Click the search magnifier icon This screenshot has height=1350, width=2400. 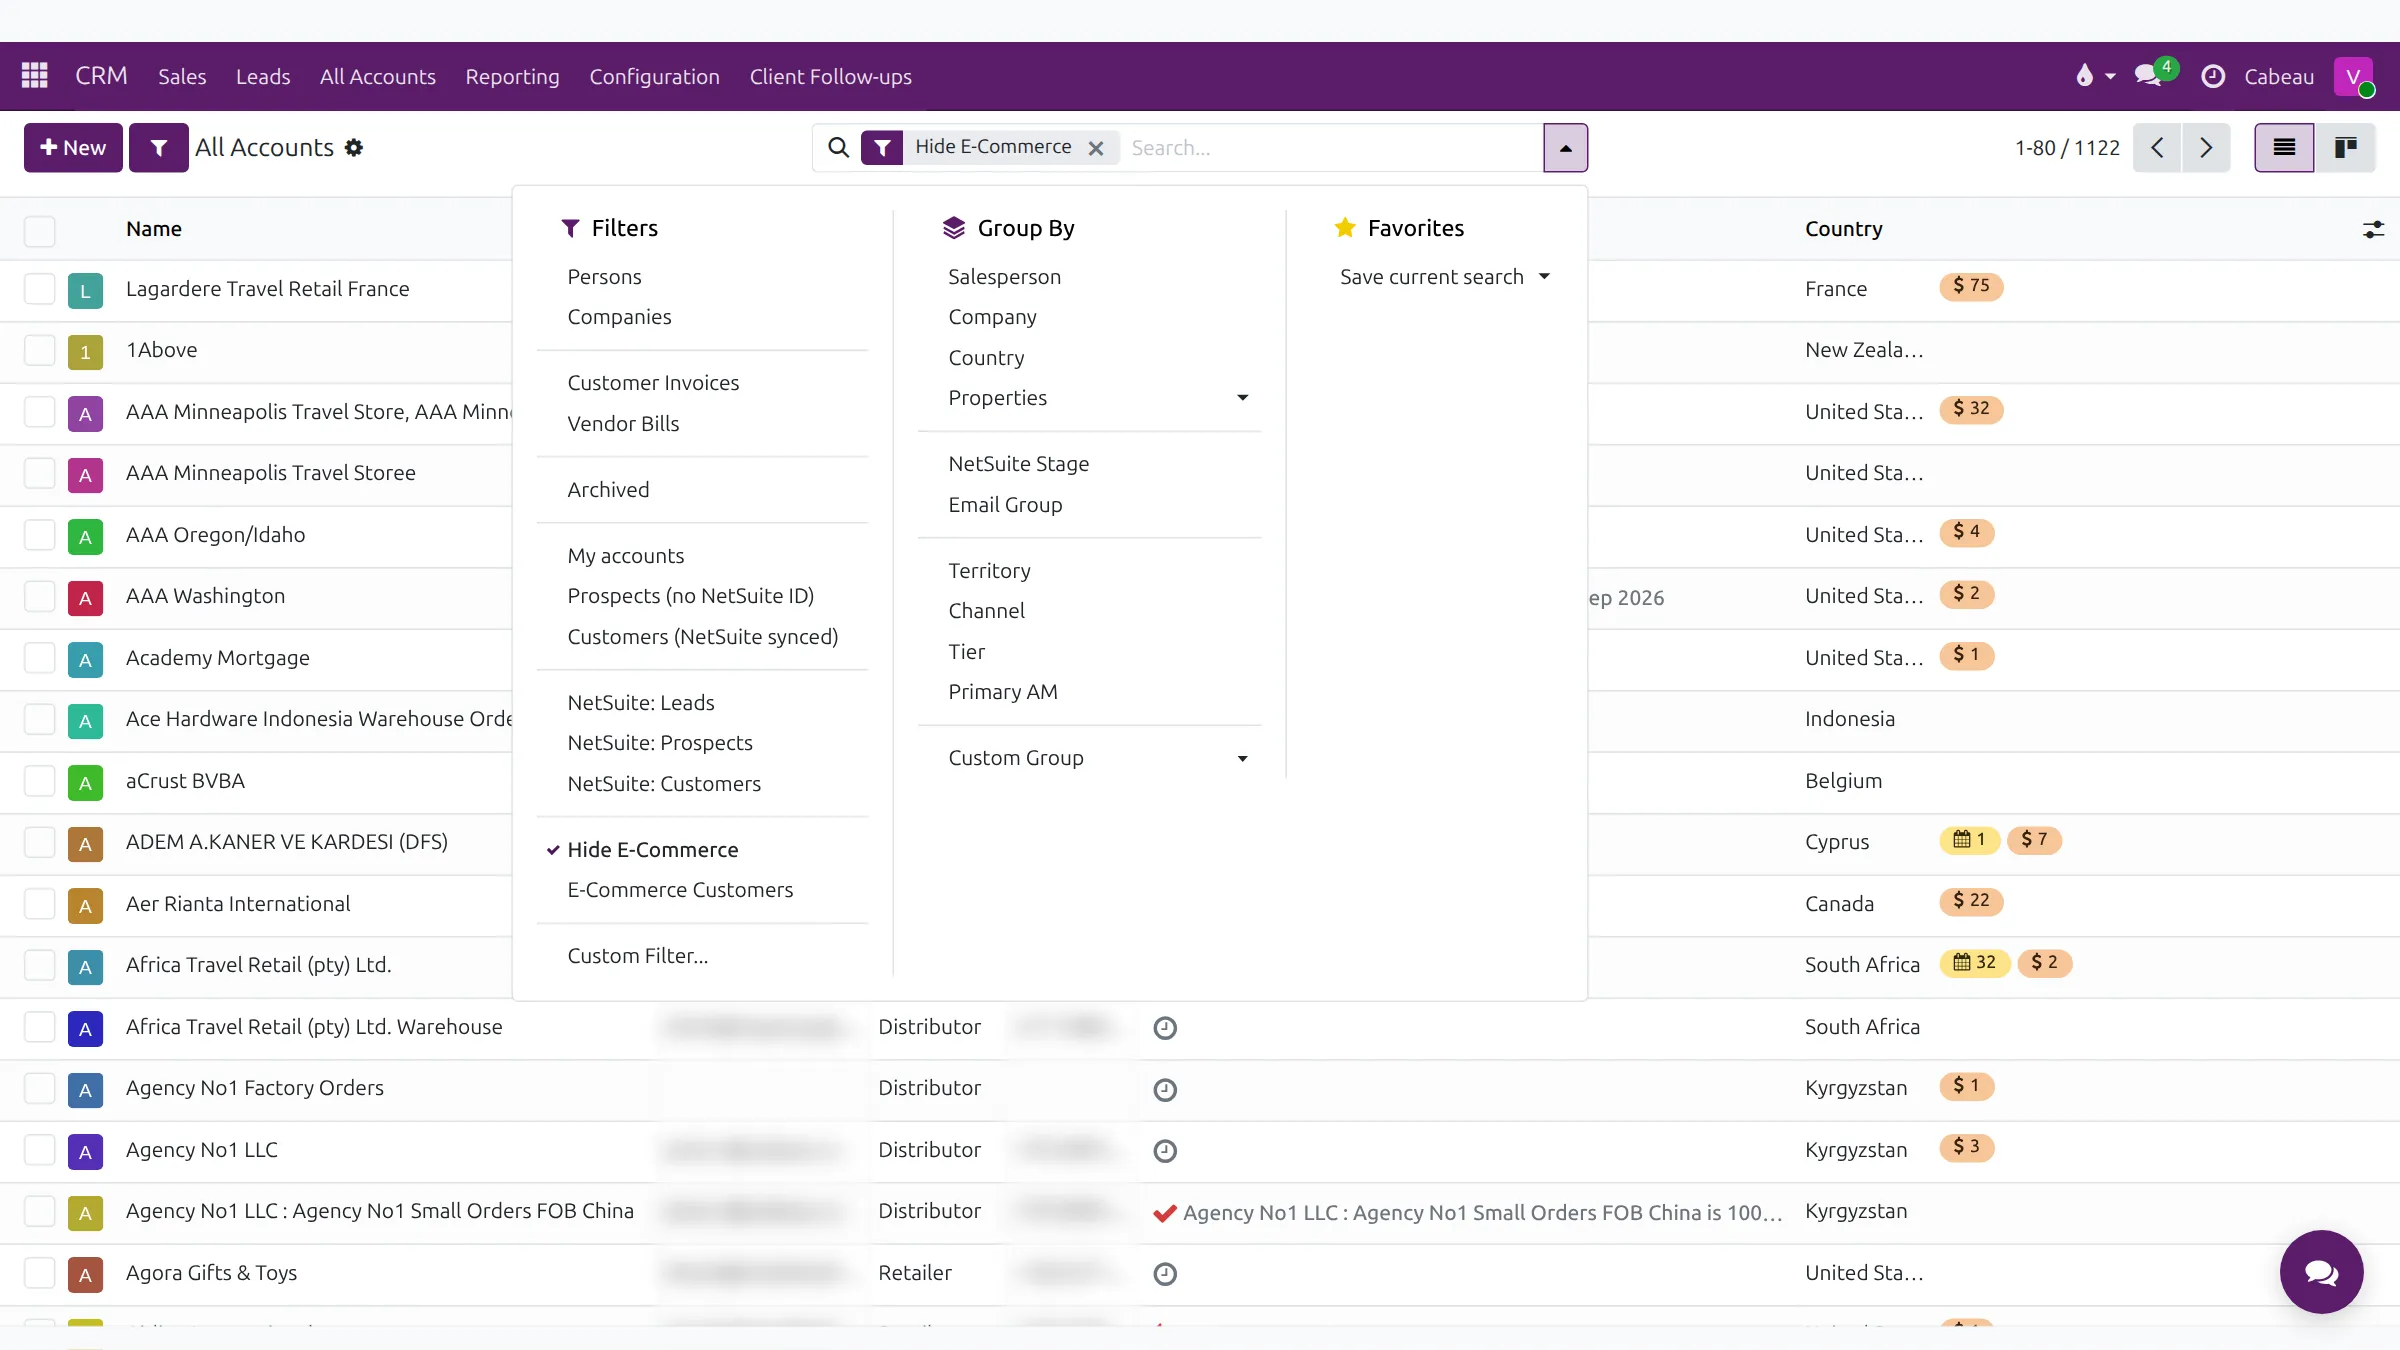[x=838, y=148]
